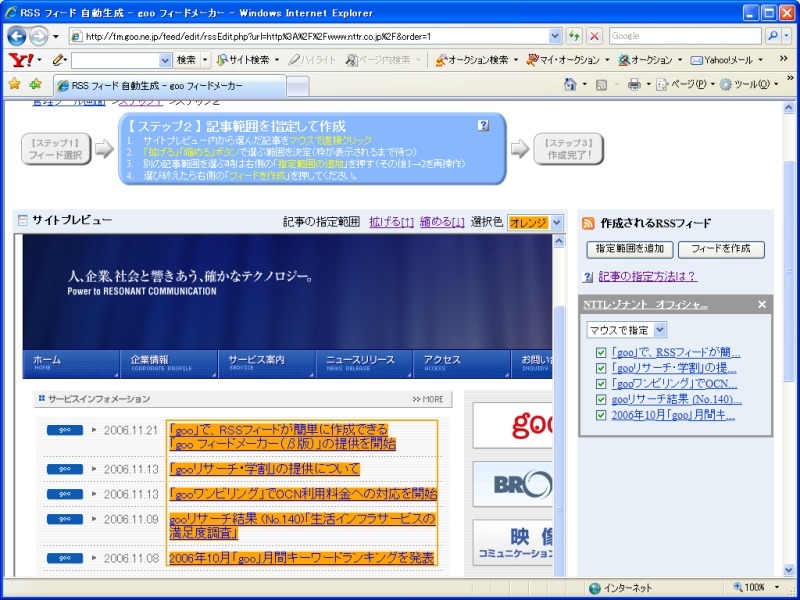
Task: Open サービス案内 in the site navigation
Action: [x=266, y=363]
